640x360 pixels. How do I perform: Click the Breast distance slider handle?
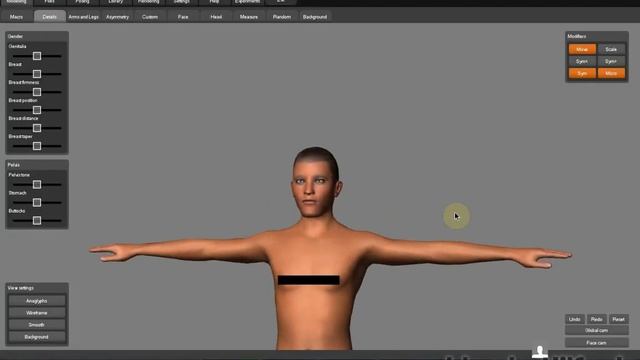[x=37, y=128]
